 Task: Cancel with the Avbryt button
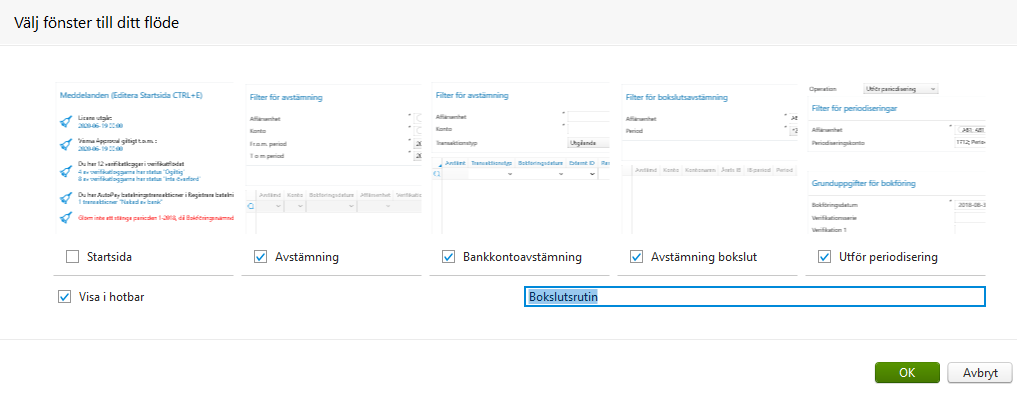[x=979, y=373]
